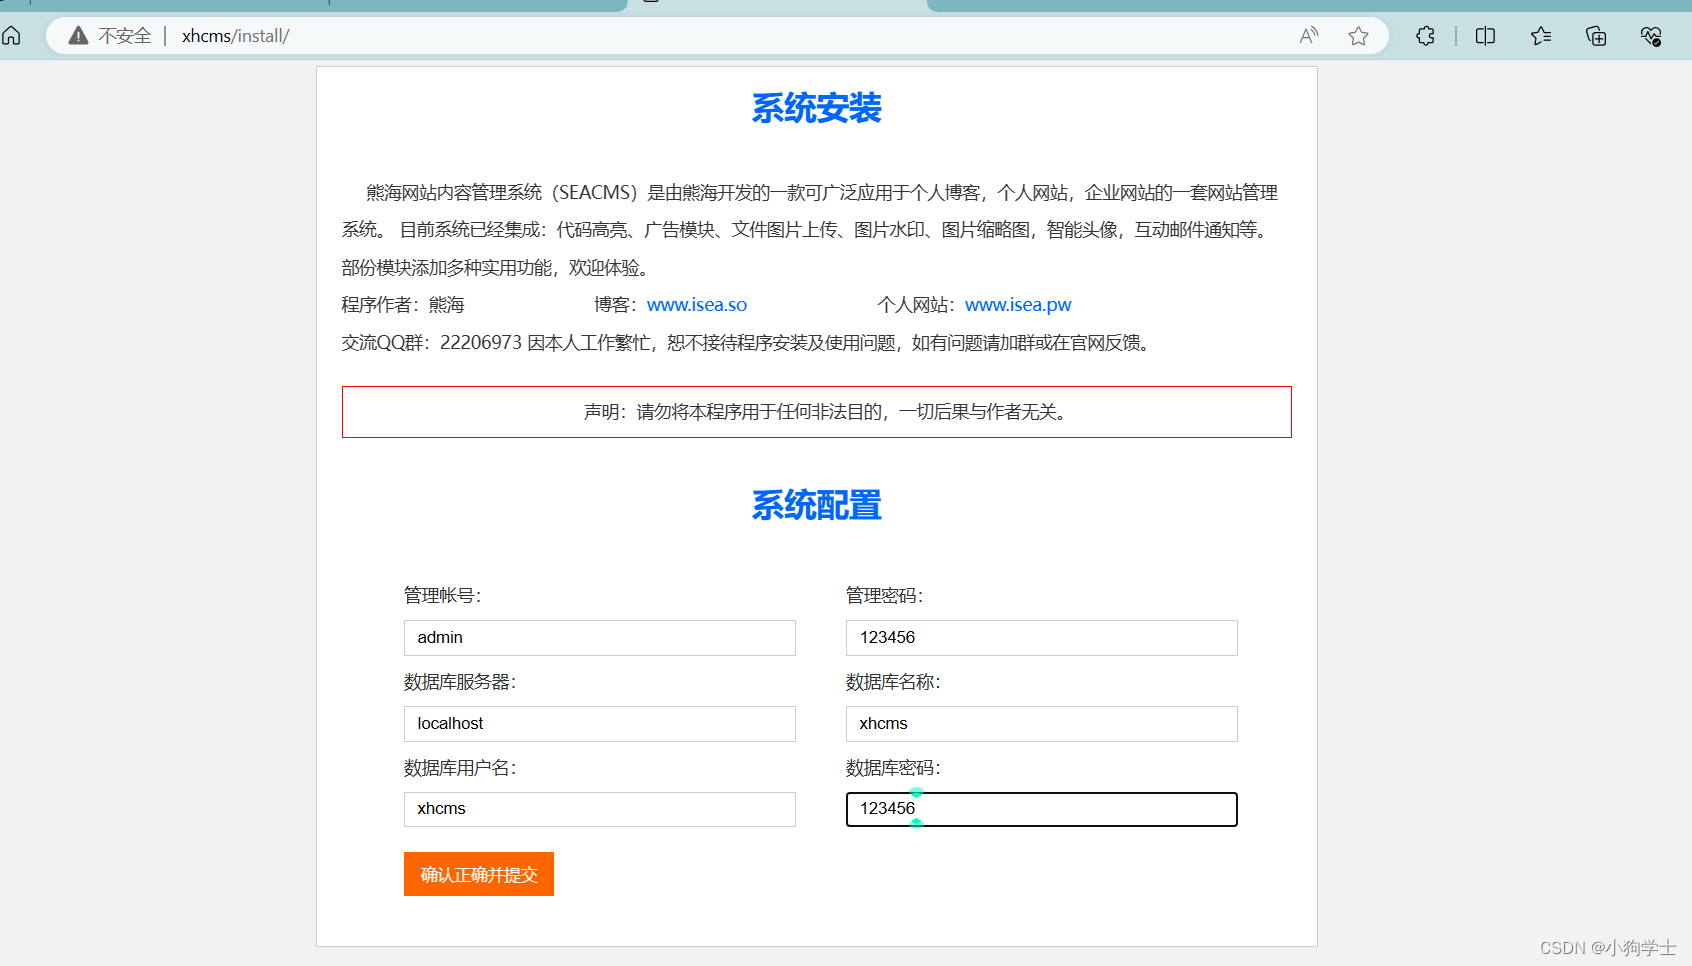Click the 管理密码 field containing 123456
Screen dimensions: 1692x966
1042,638
